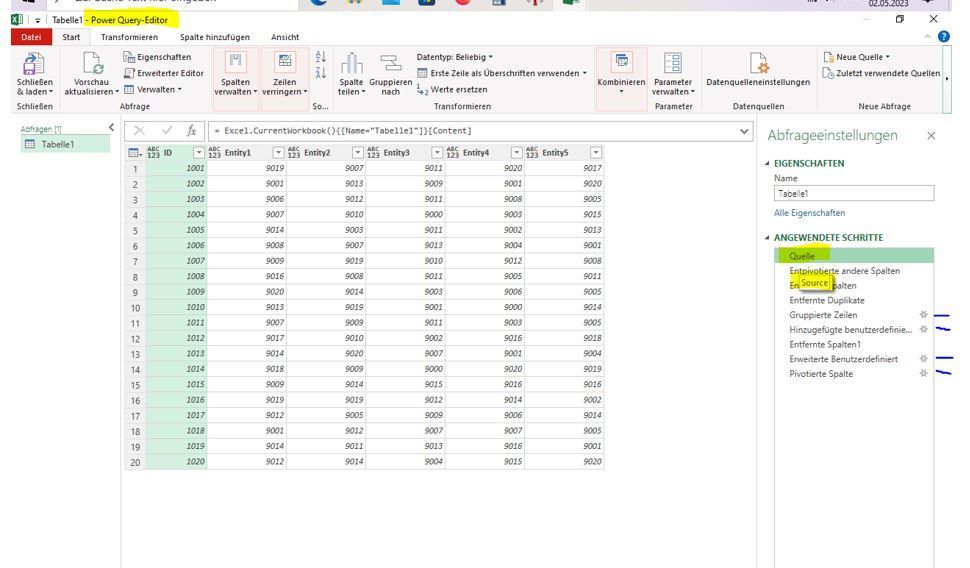Collapse the ANGEWENDETE SCHRITTE section
The image size is (970, 568).
click(x=767, y=238)
